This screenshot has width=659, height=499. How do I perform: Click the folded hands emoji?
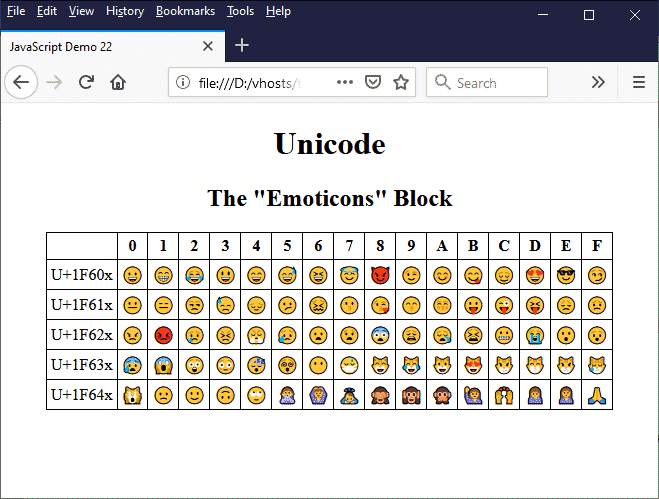point(597,395)
